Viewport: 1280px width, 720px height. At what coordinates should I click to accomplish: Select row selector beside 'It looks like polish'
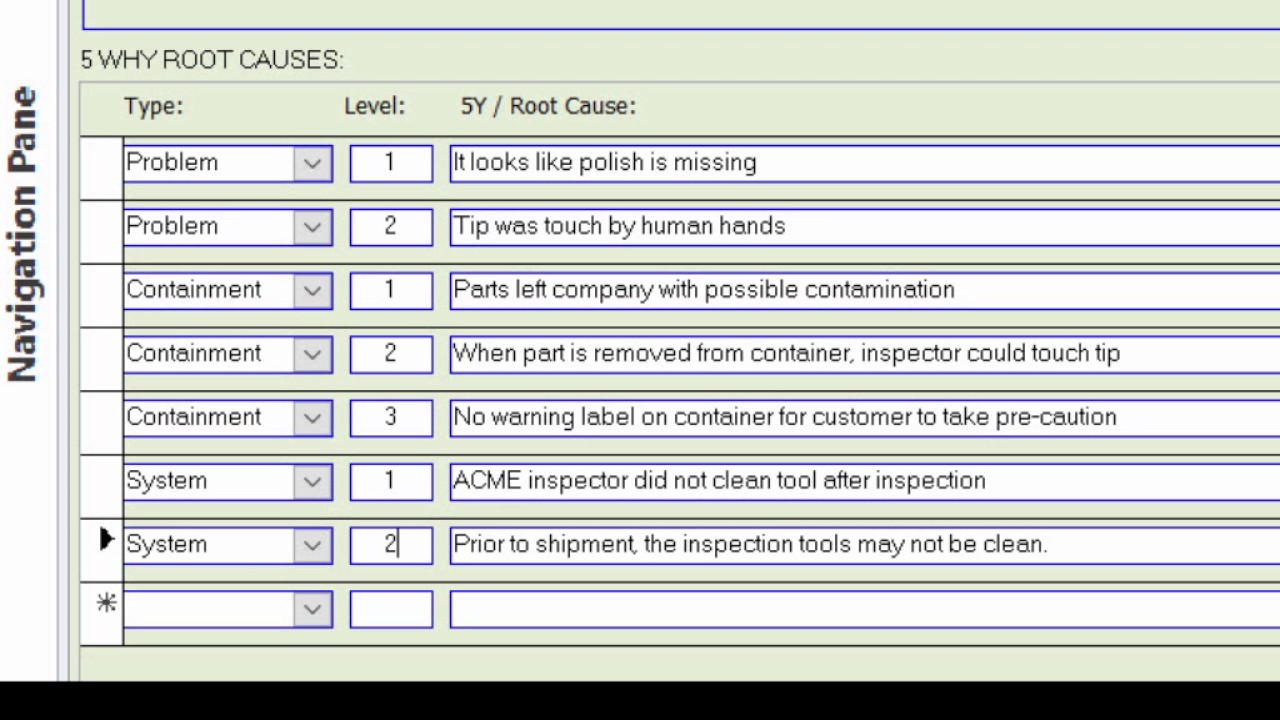pyautogui.click(x=102, y=166)
